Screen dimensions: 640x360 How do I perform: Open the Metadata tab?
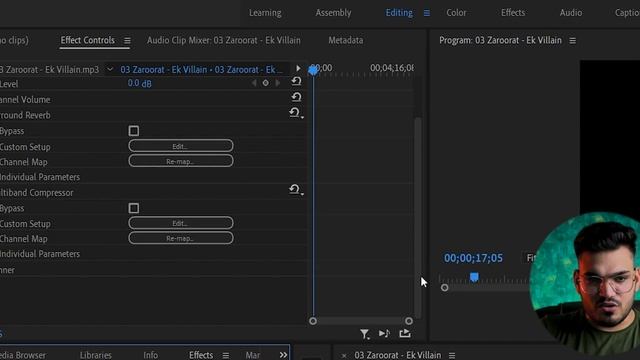point(346,40)
